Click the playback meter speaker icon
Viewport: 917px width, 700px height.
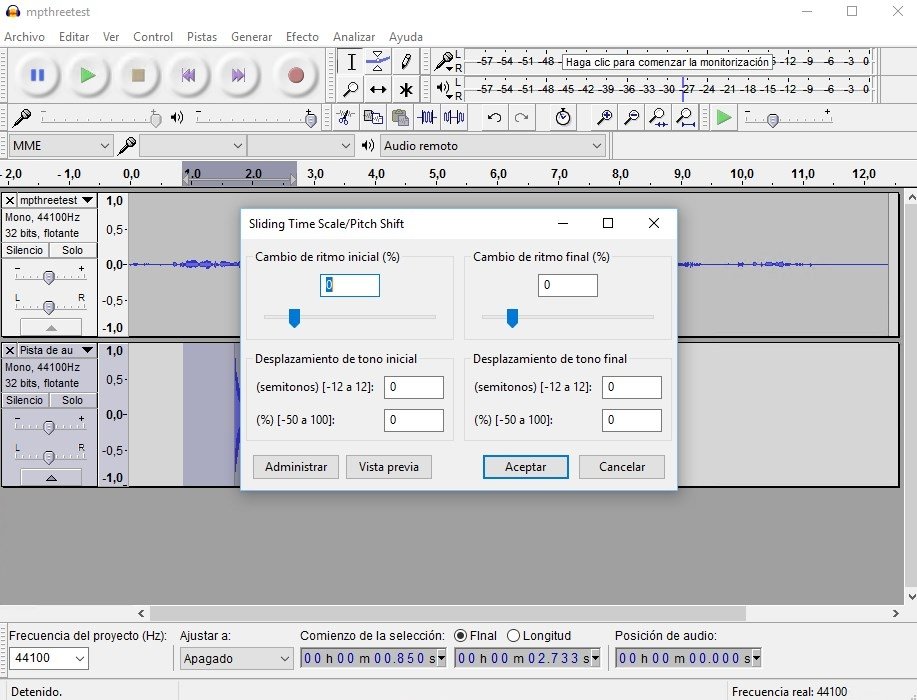click(443, 89)
